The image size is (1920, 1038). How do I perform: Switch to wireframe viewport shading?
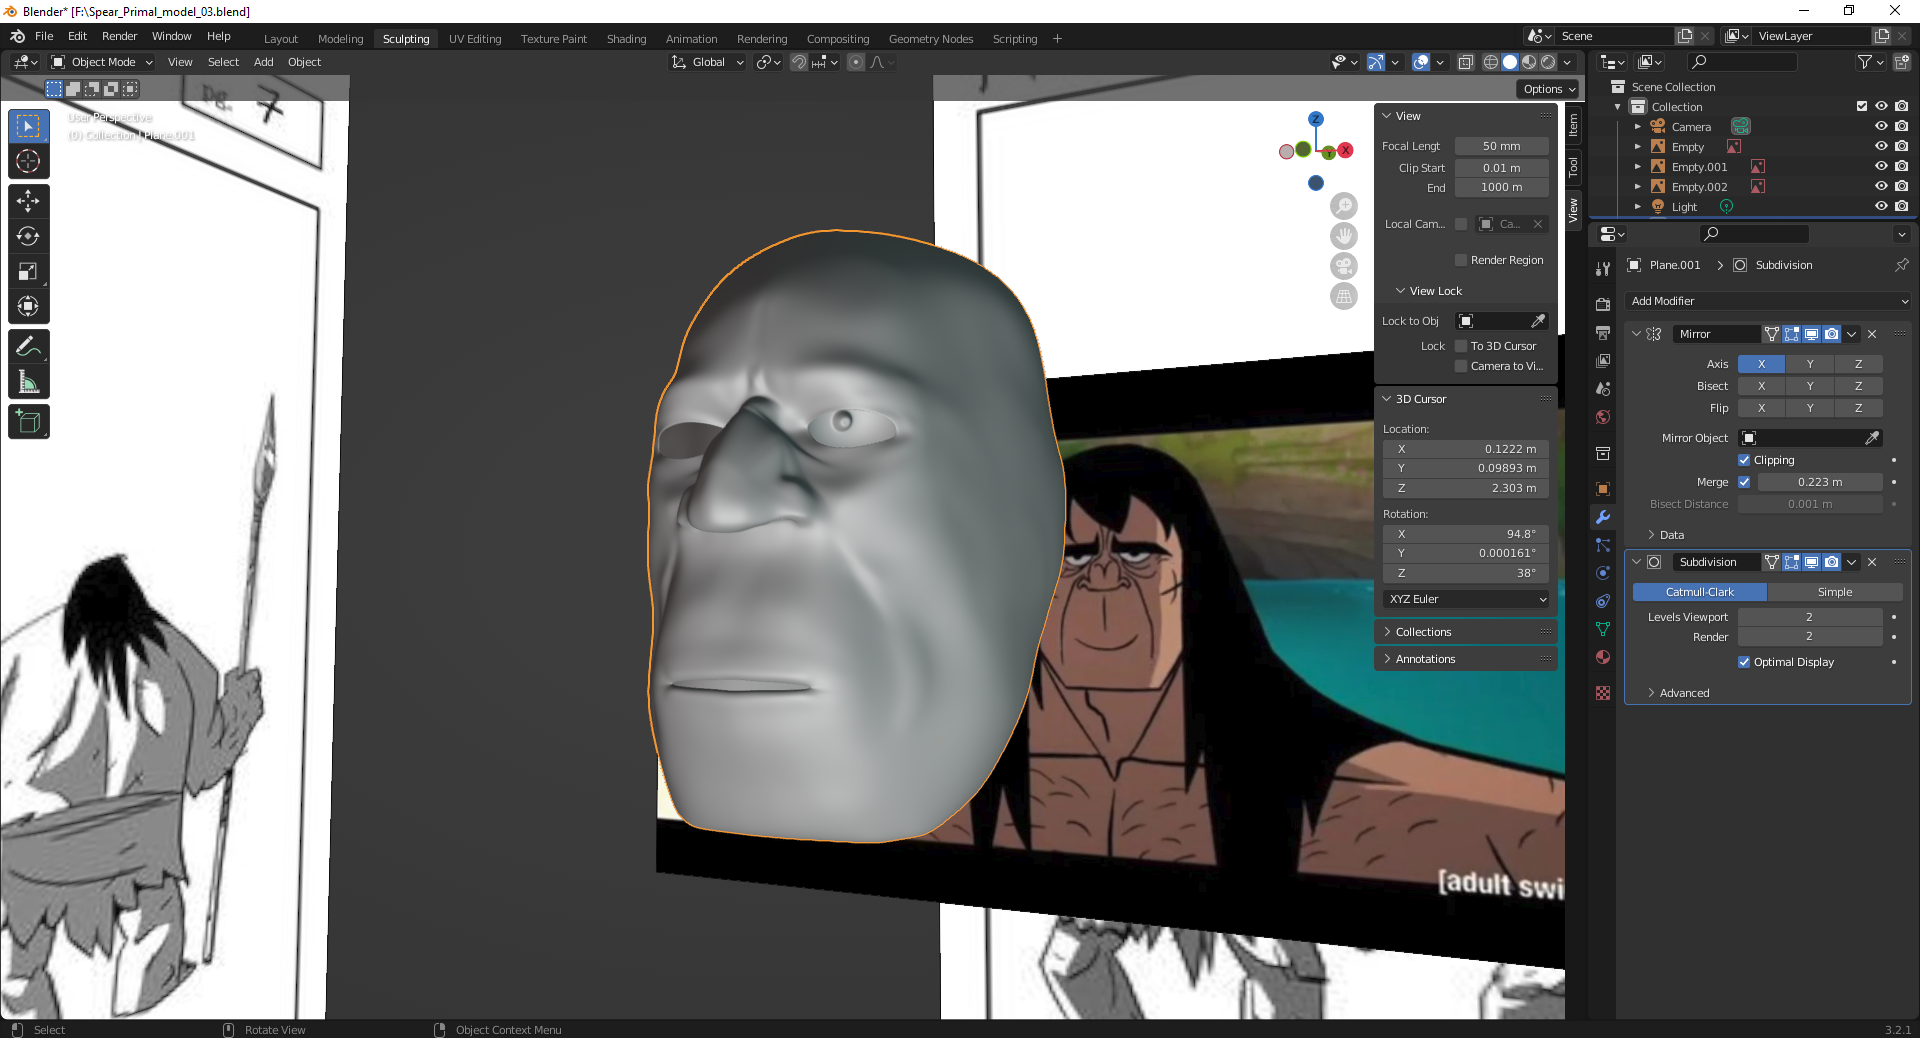(x=1491, y=62)
